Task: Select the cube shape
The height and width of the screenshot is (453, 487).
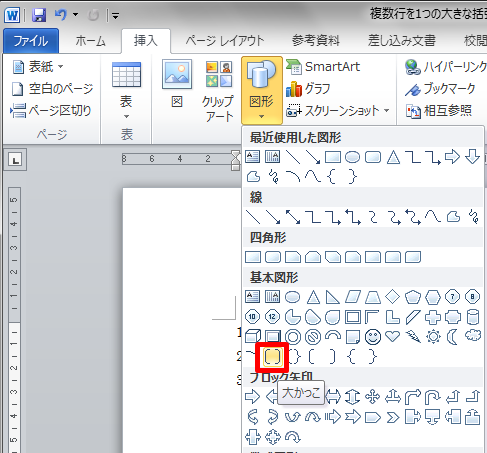Action: pos(252,336)
